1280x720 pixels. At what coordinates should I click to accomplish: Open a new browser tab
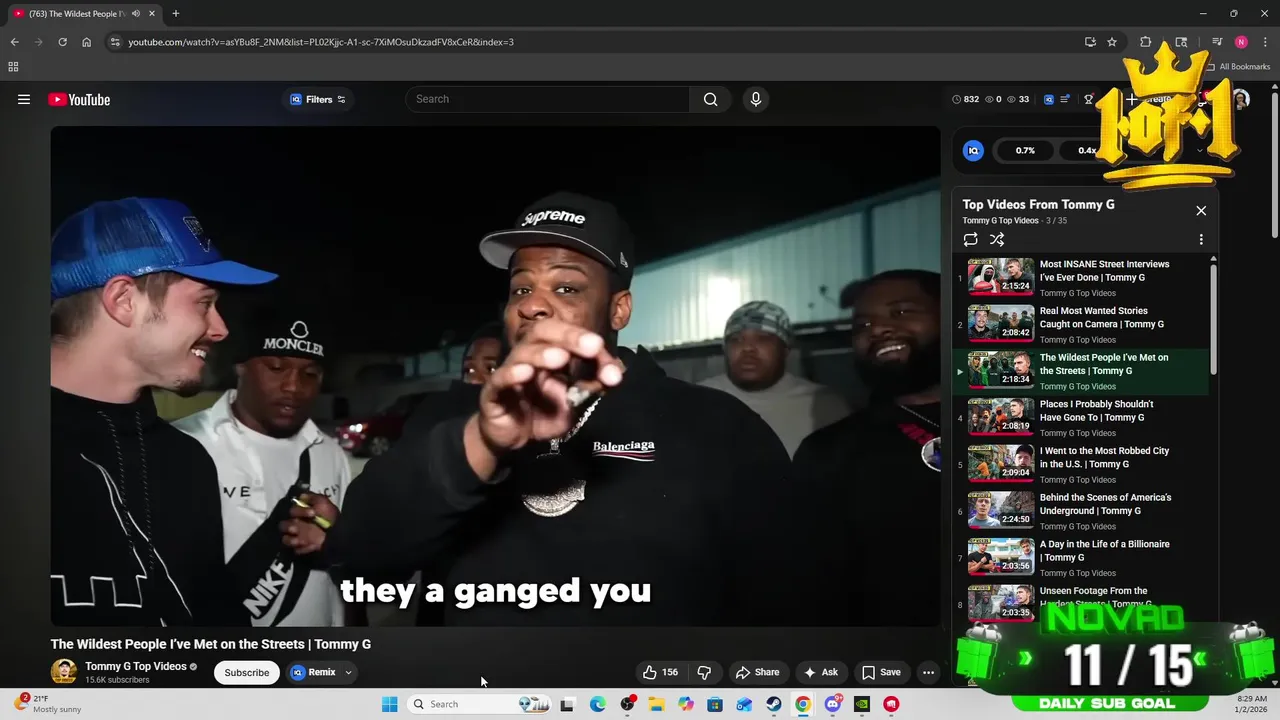(x=175, y=13)
